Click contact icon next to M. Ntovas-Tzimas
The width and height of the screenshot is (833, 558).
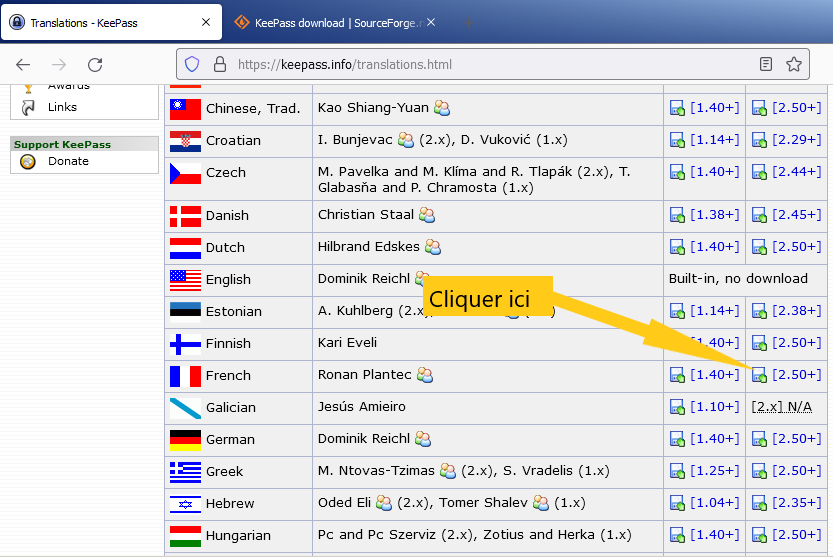(448, 471)
